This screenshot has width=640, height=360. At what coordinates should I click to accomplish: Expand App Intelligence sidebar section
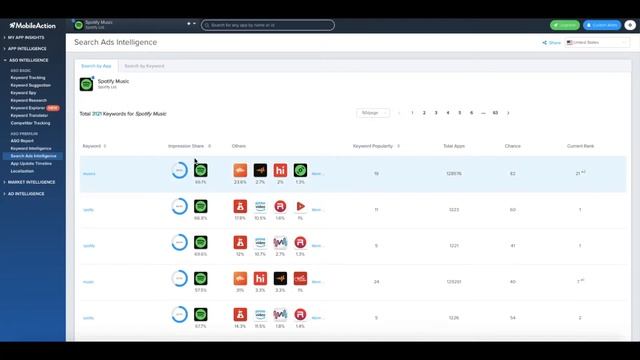27,49
